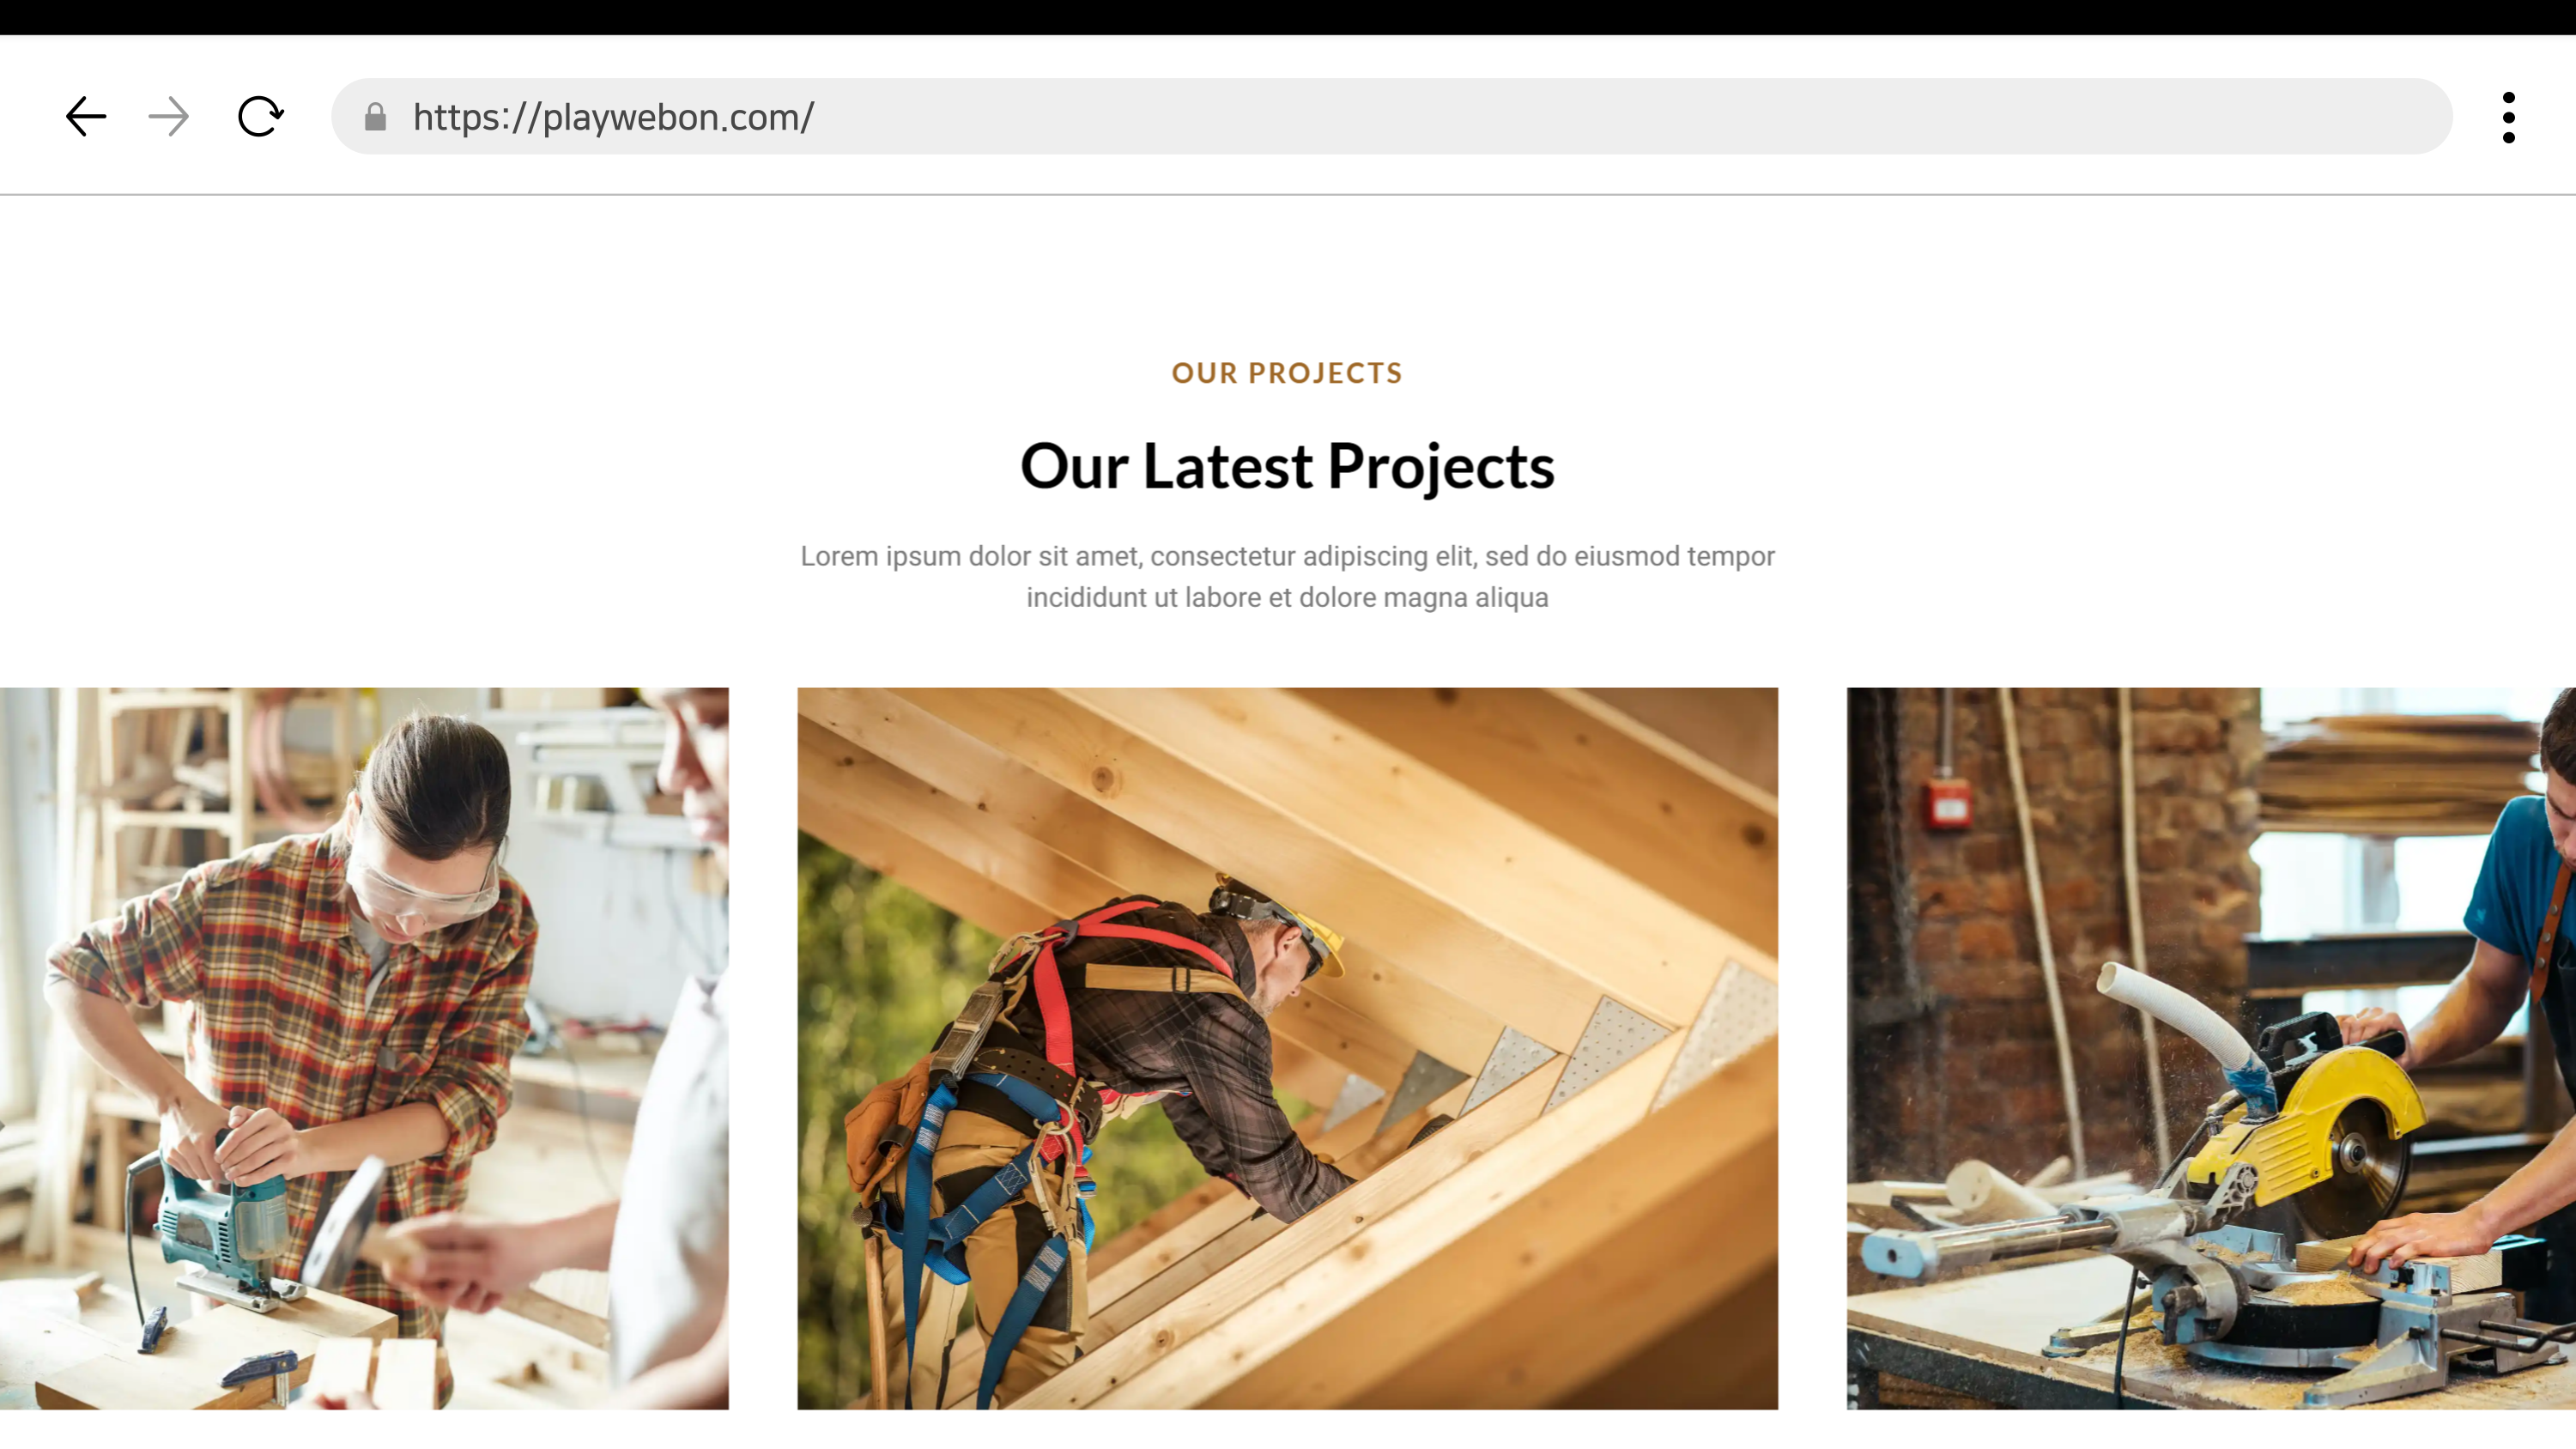Open the woman using jigsaw project image
2576x1449 pixels.
[364, 1048]
